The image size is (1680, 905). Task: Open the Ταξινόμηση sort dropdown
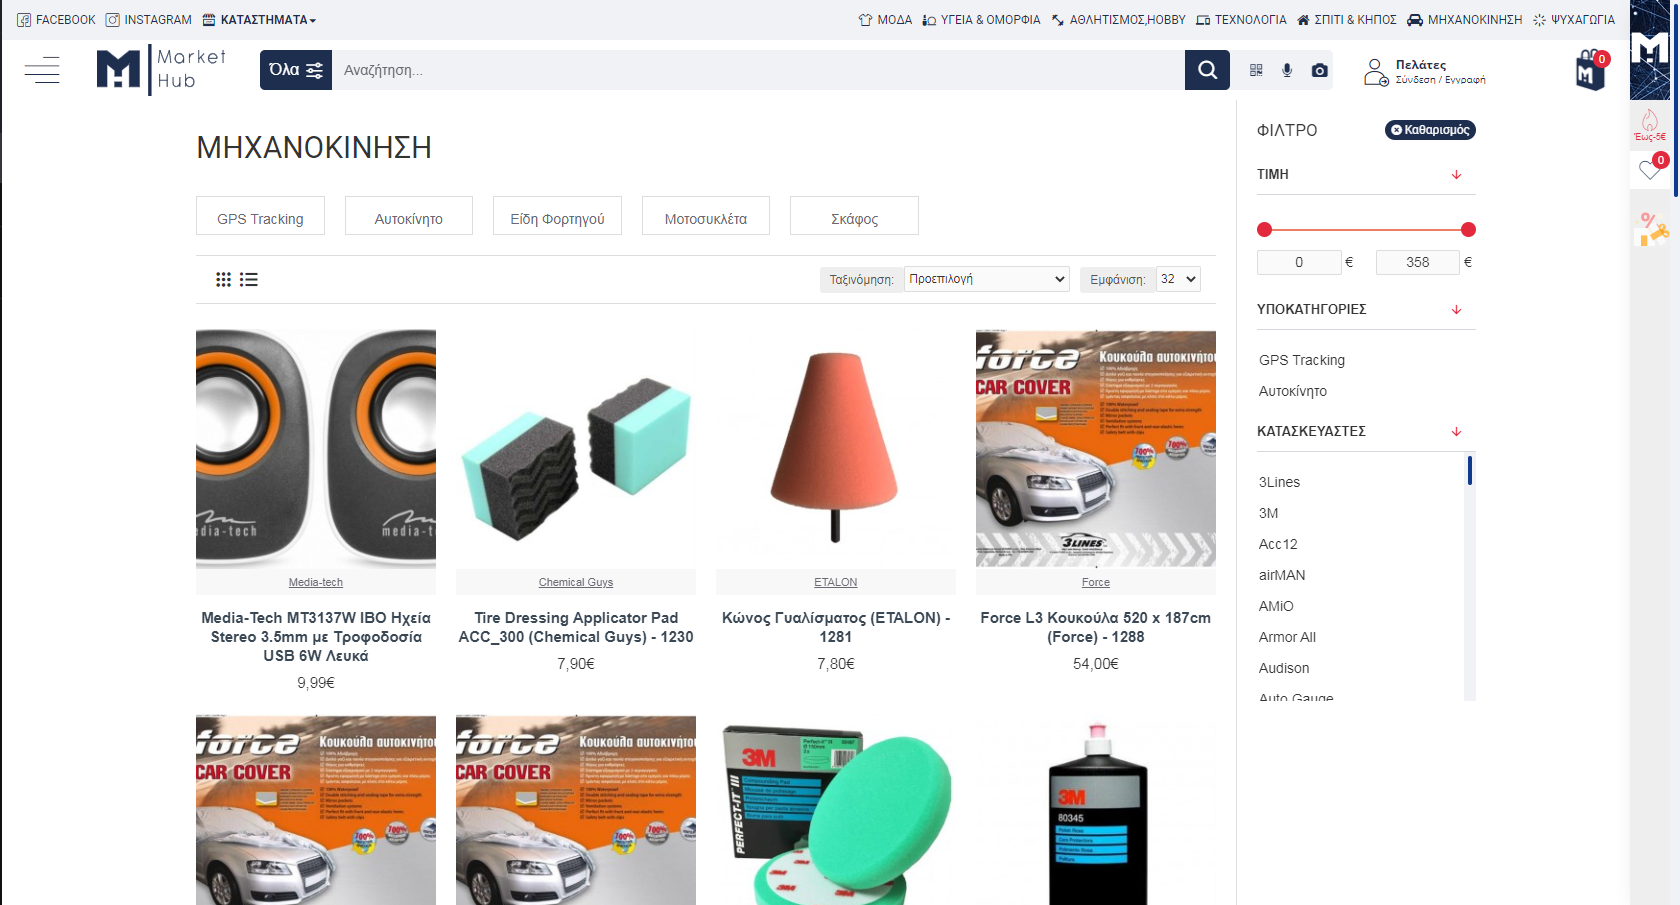point(987,279)
